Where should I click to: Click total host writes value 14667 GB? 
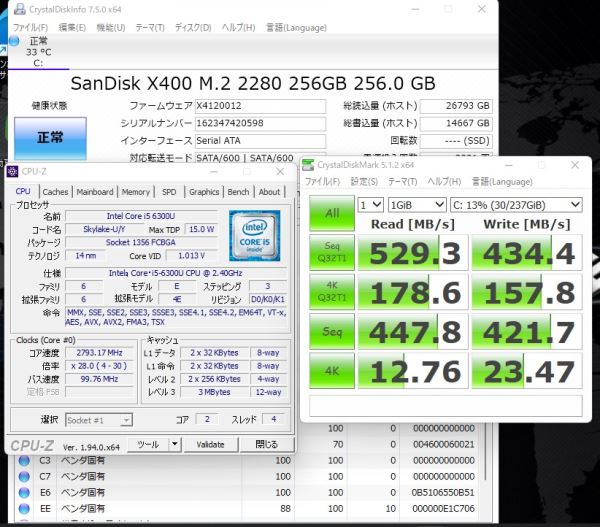pos(456,123)
